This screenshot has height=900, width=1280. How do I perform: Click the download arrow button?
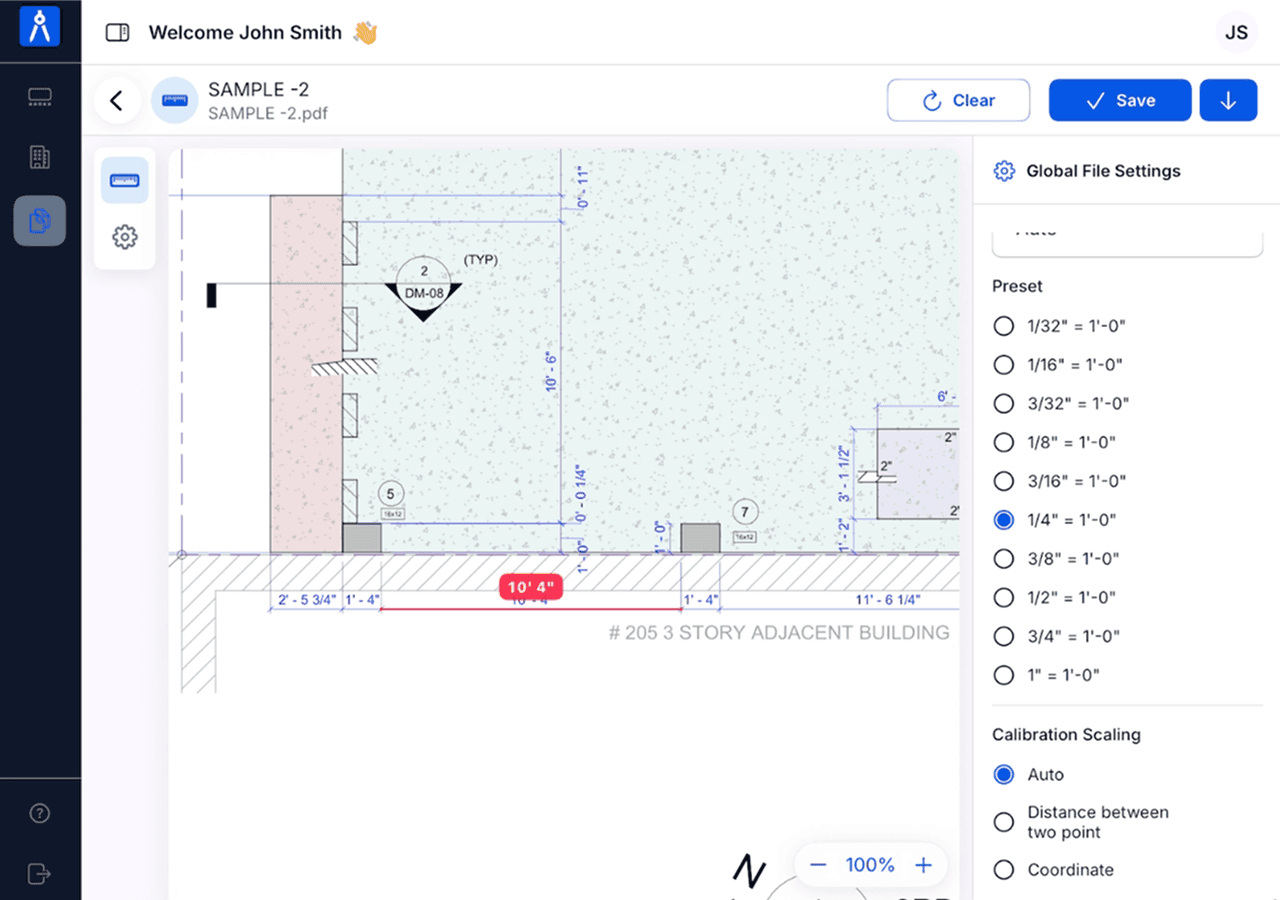[x=1229, y=100]
